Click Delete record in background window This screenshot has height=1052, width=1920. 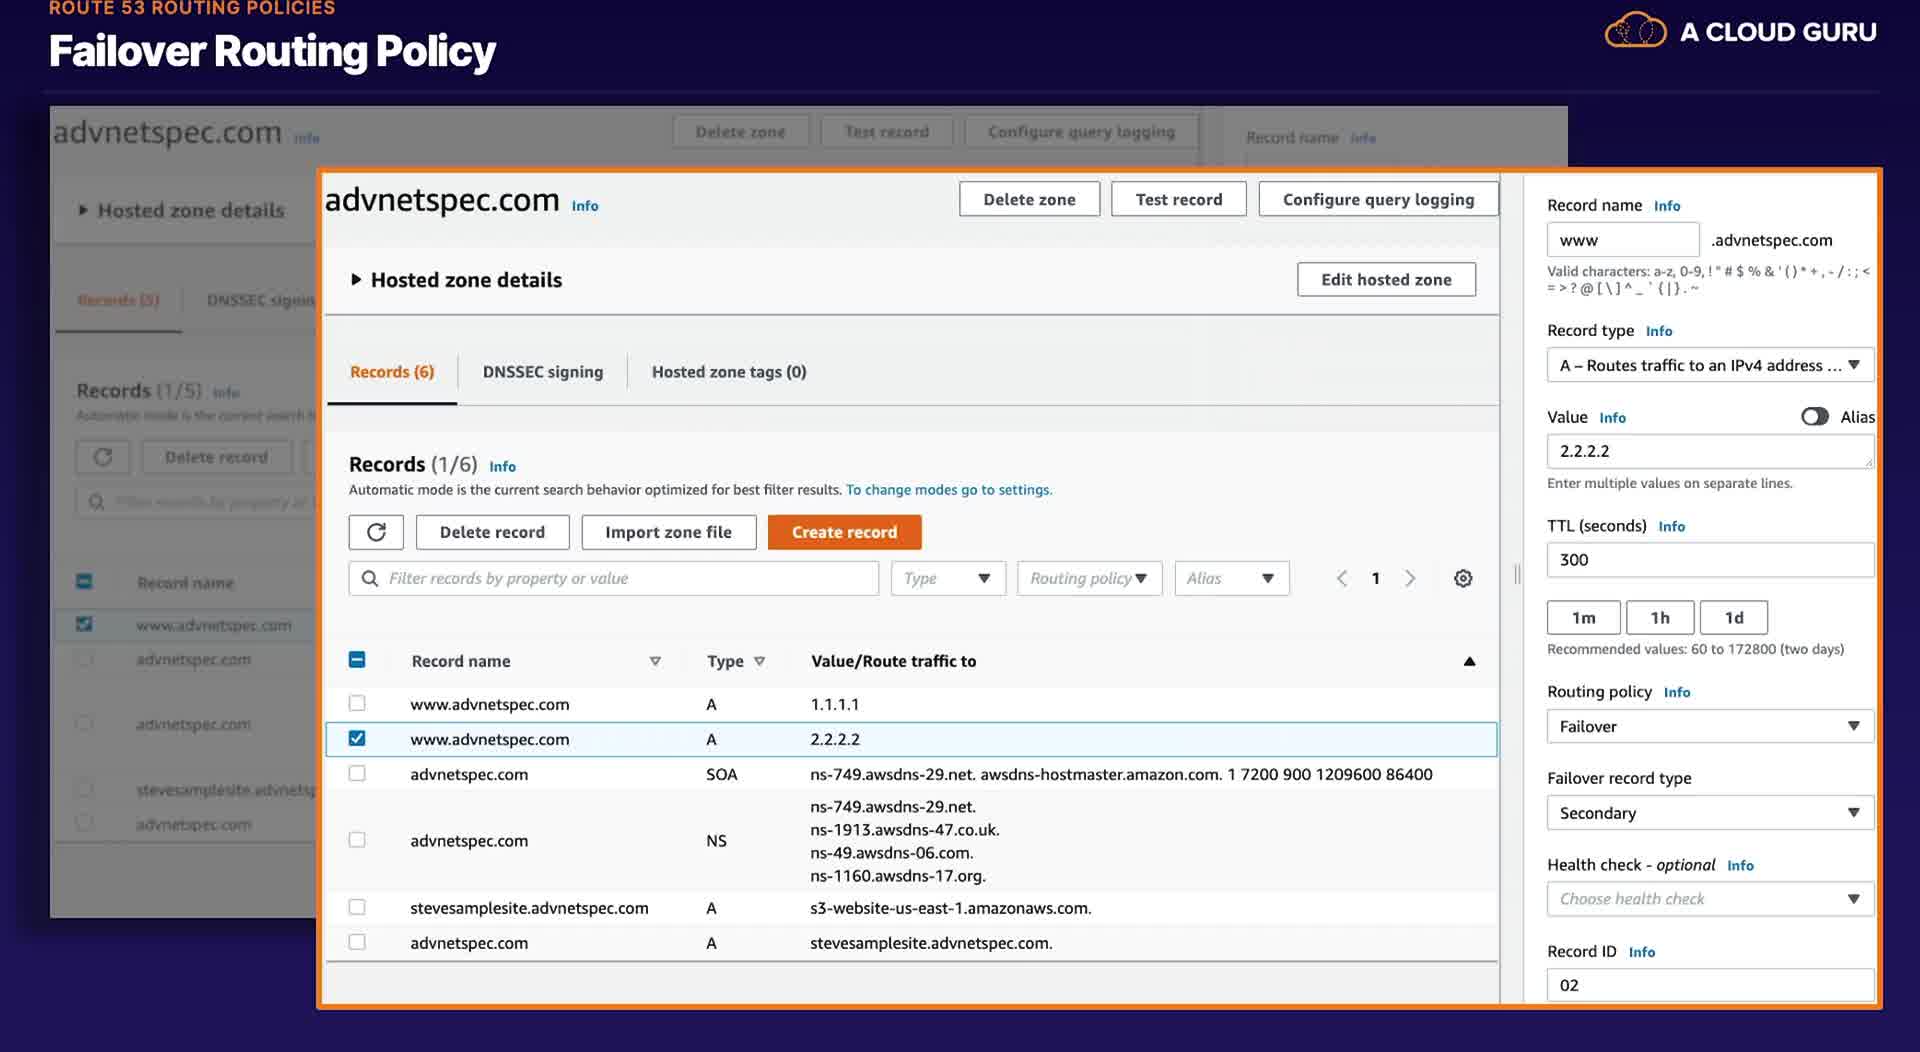click(216, 457)
